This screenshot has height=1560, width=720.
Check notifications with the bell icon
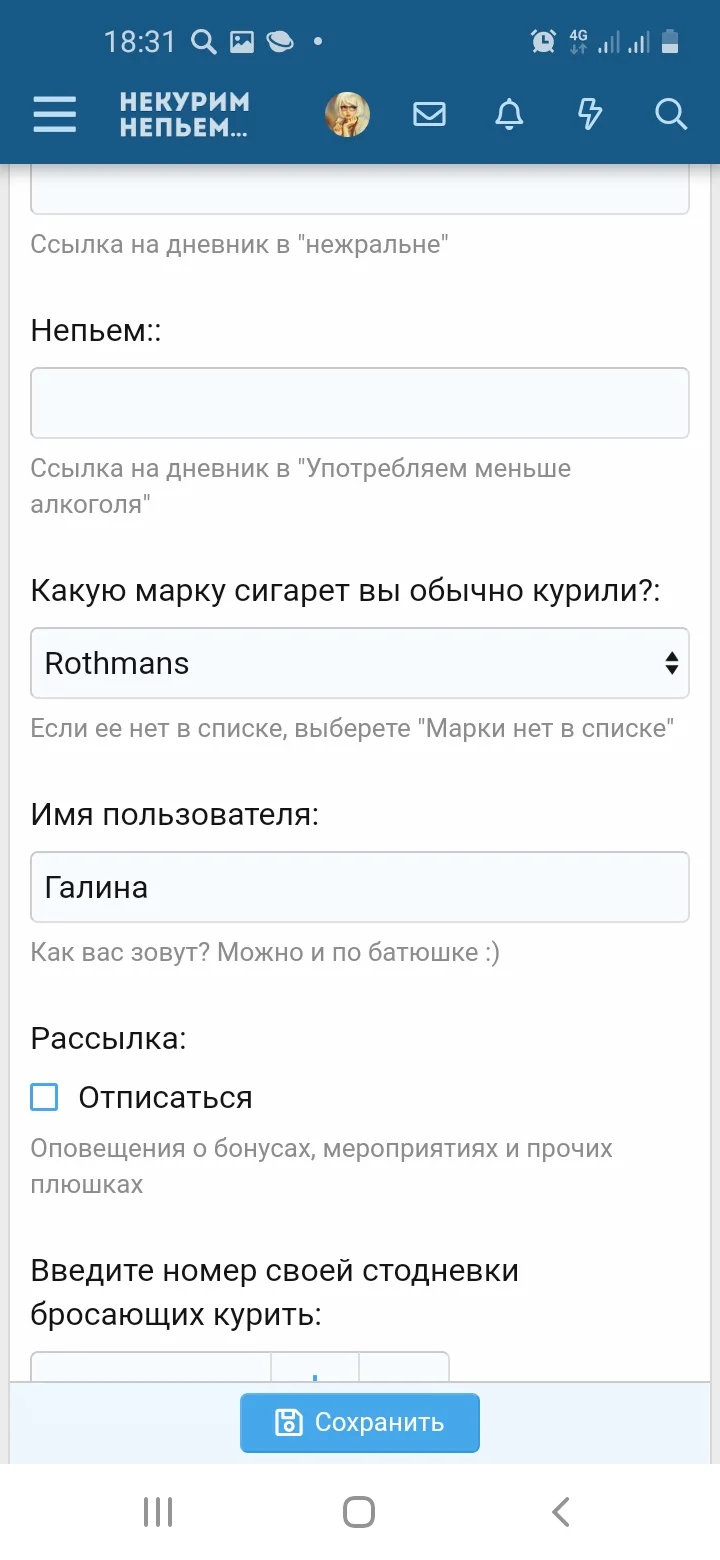pos(508,114)
